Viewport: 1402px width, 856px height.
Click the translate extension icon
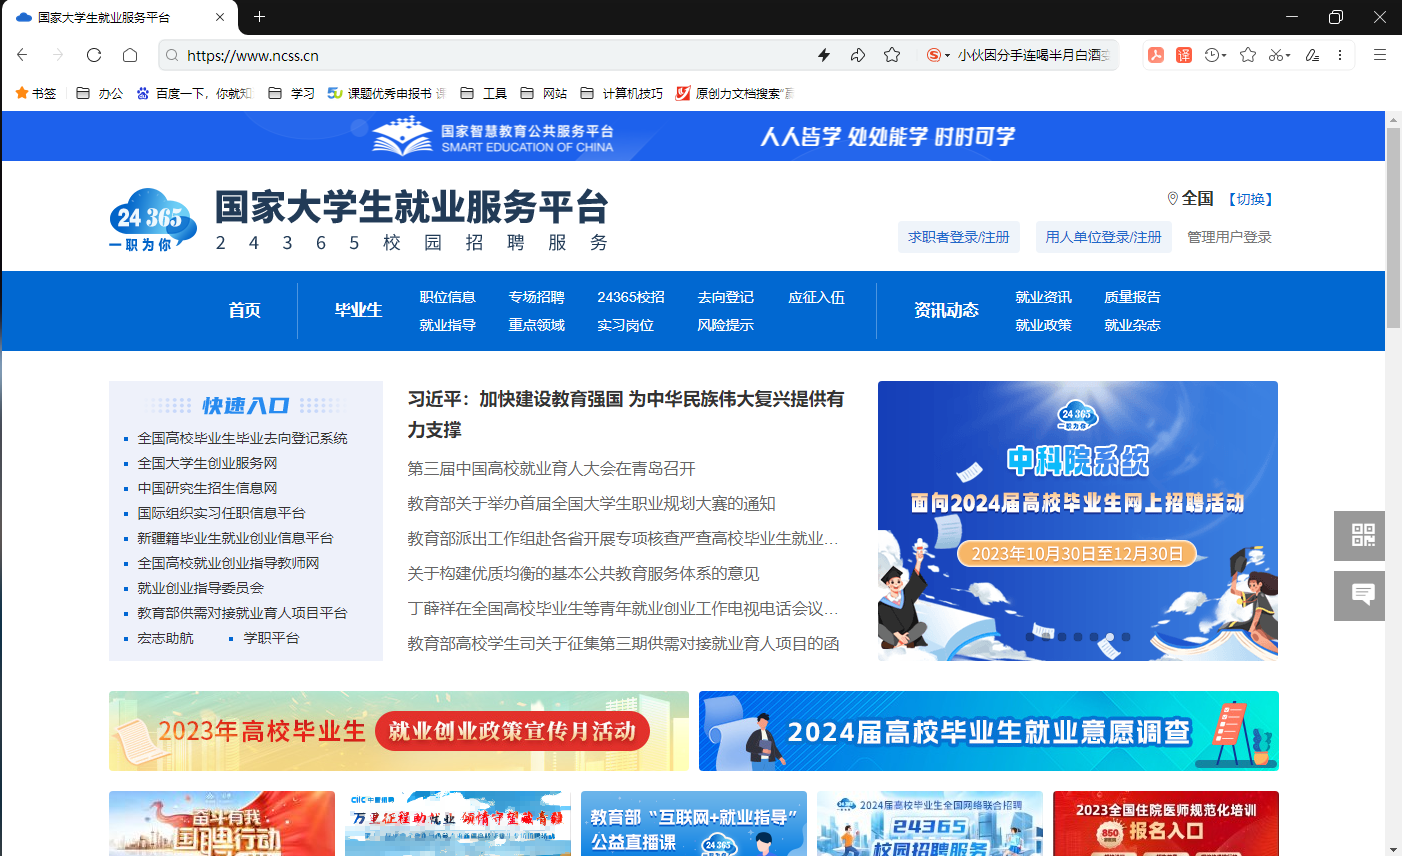[x=1184, y=55]
